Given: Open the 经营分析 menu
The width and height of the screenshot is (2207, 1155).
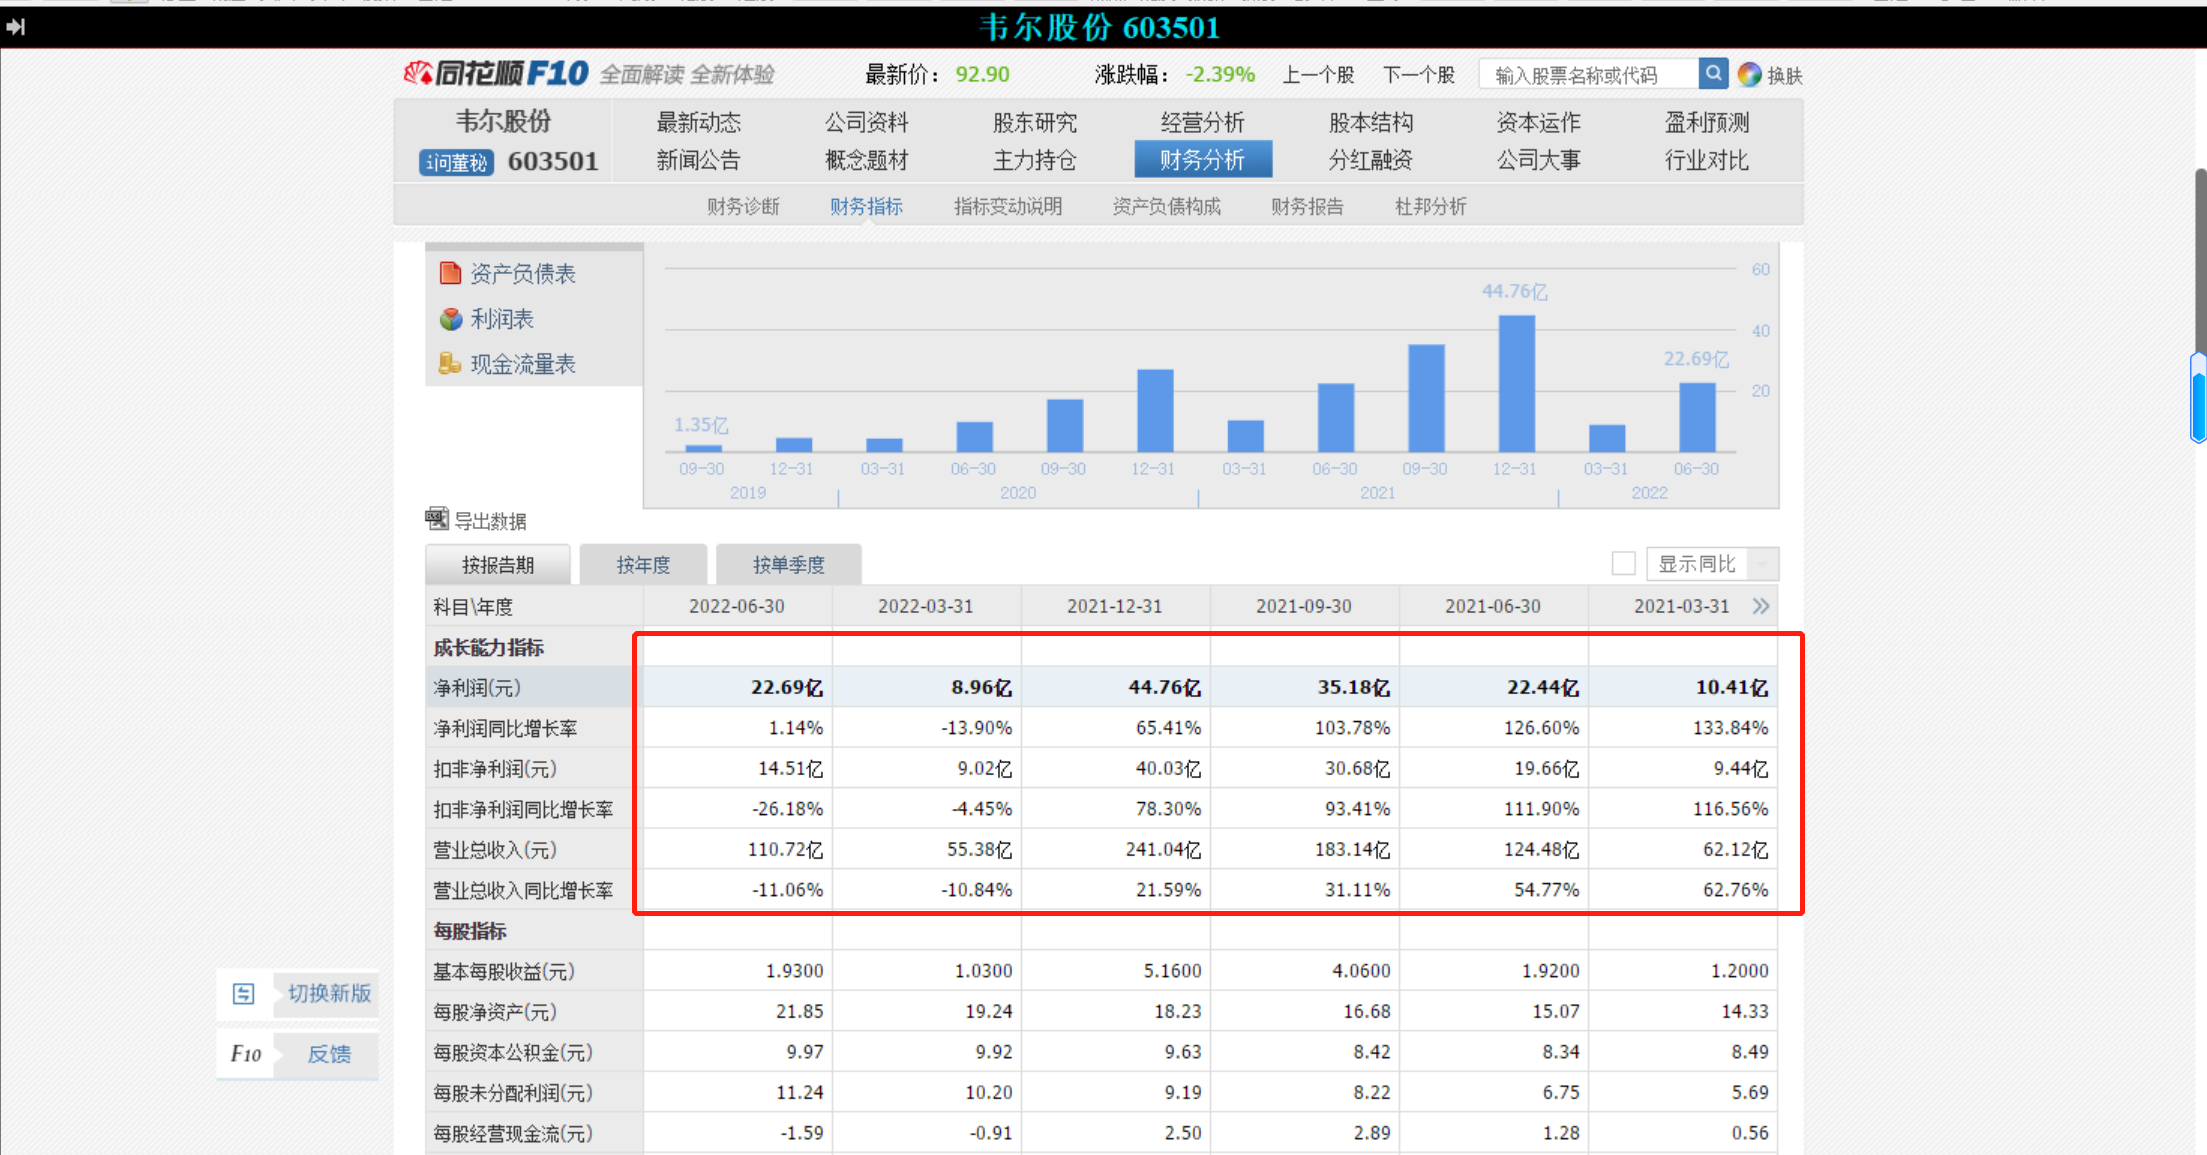Looking at the screenshot, I should [1203, 122].
